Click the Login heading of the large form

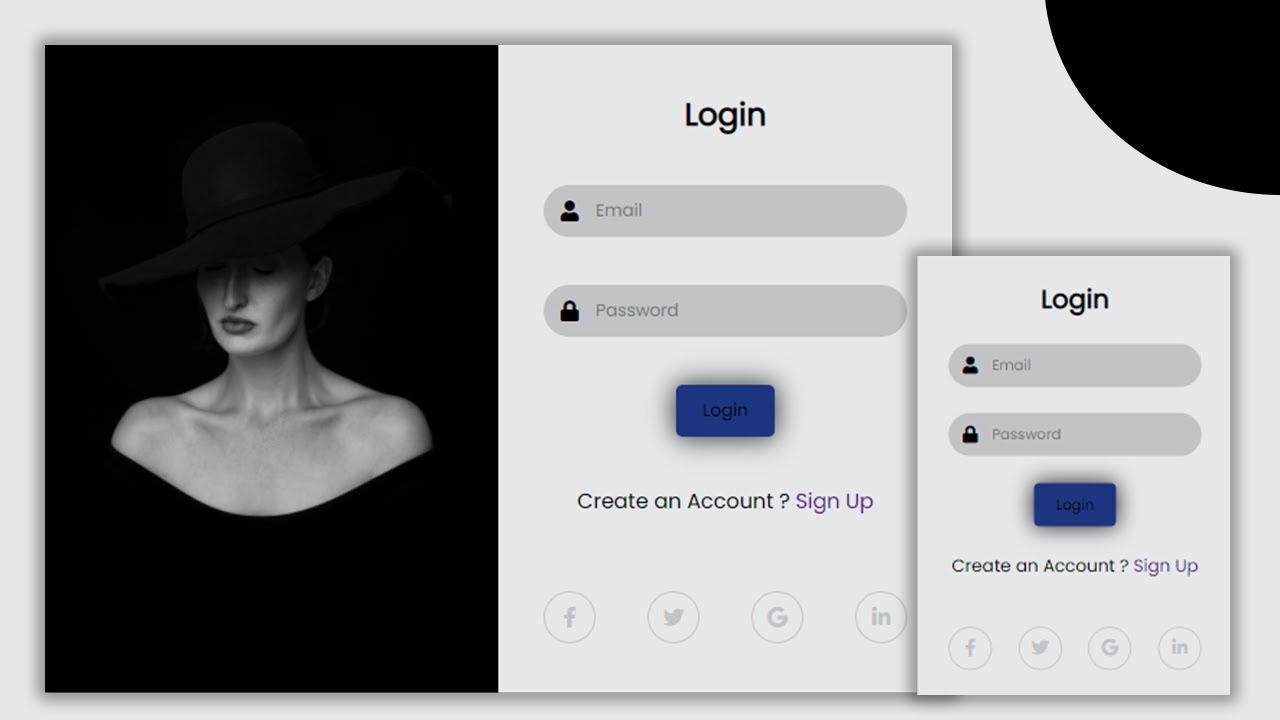point(725,116)
